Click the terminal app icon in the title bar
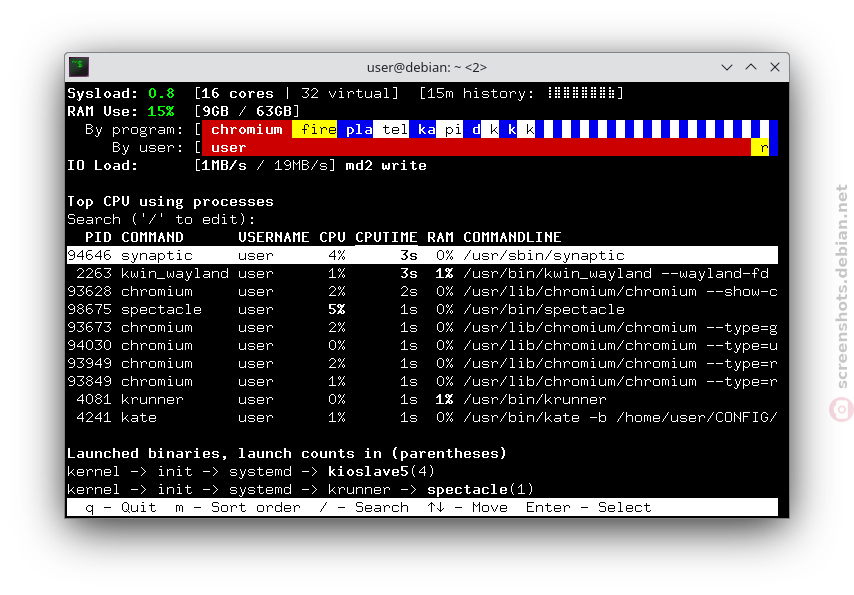 point(79,67)
